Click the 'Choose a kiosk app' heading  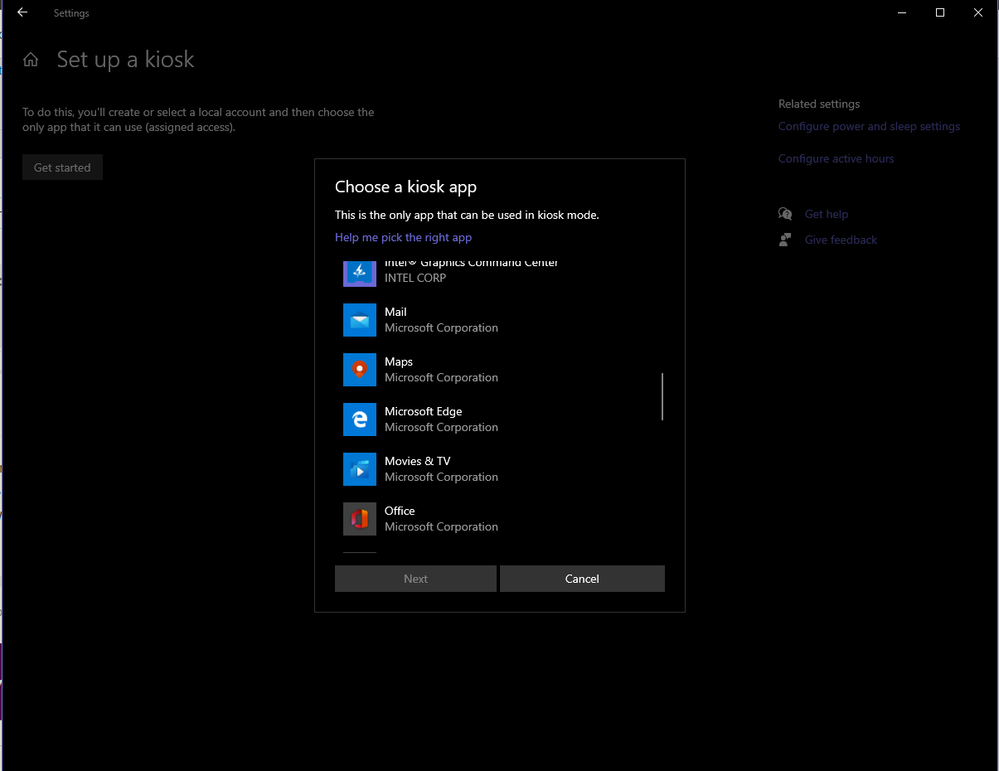click(x=406, y=187)
